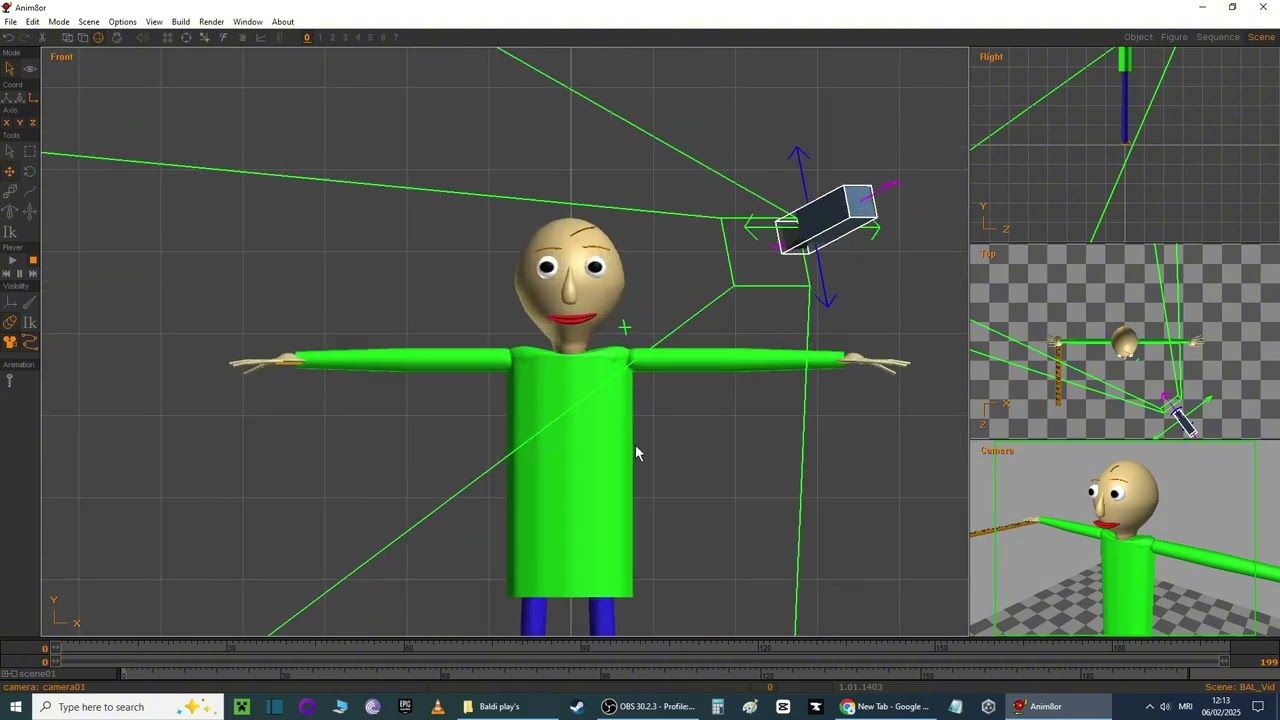Open VLC cone icon on taskbar
Viewport: 1280px width, 720px height.
coord(437,707)
